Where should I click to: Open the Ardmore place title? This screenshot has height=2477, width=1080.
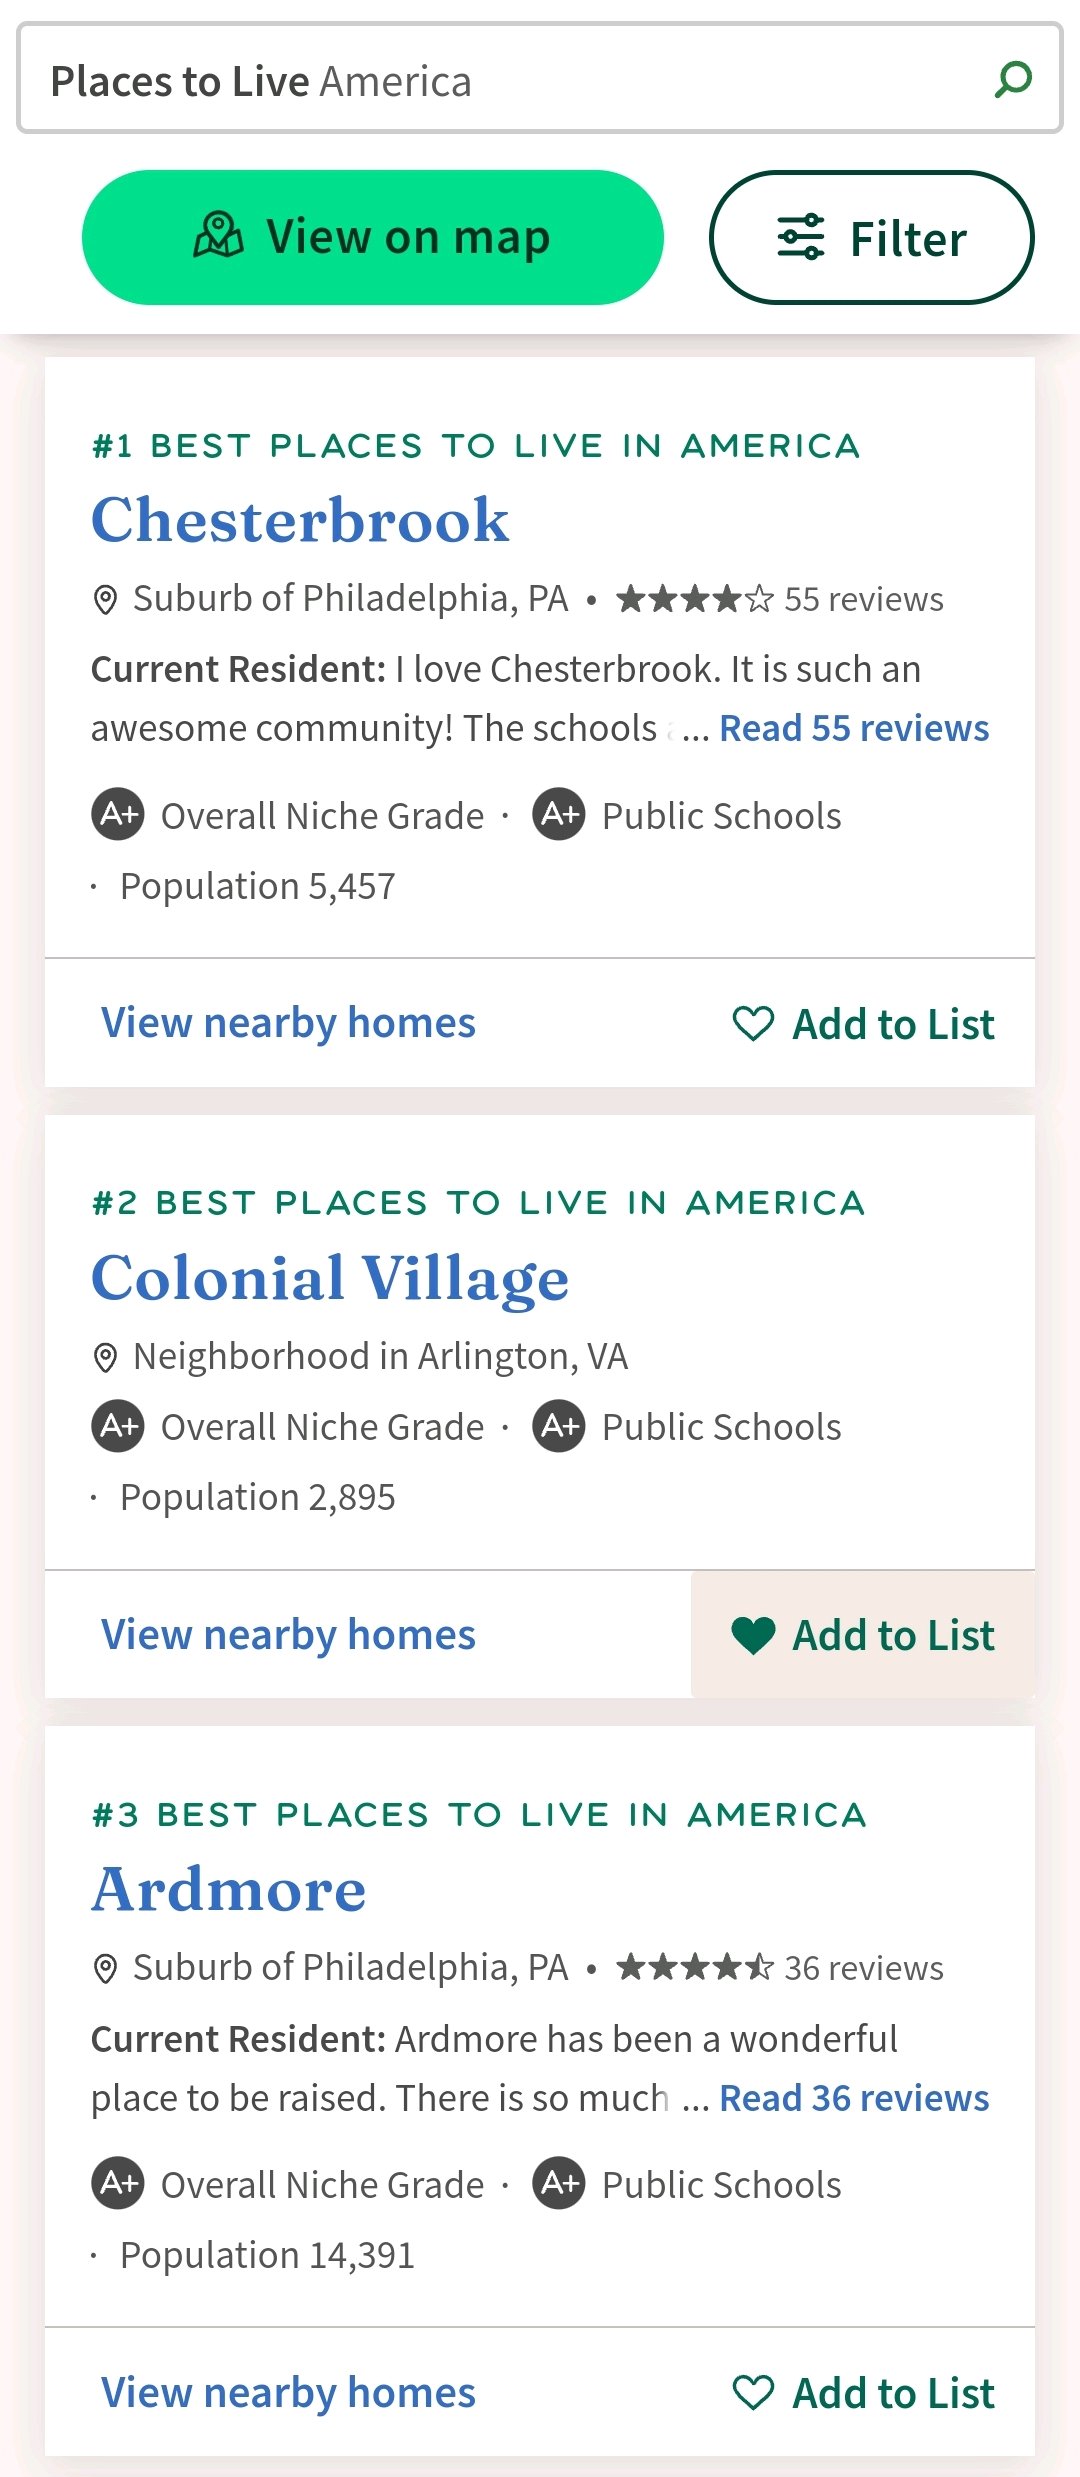[229, 1890]
